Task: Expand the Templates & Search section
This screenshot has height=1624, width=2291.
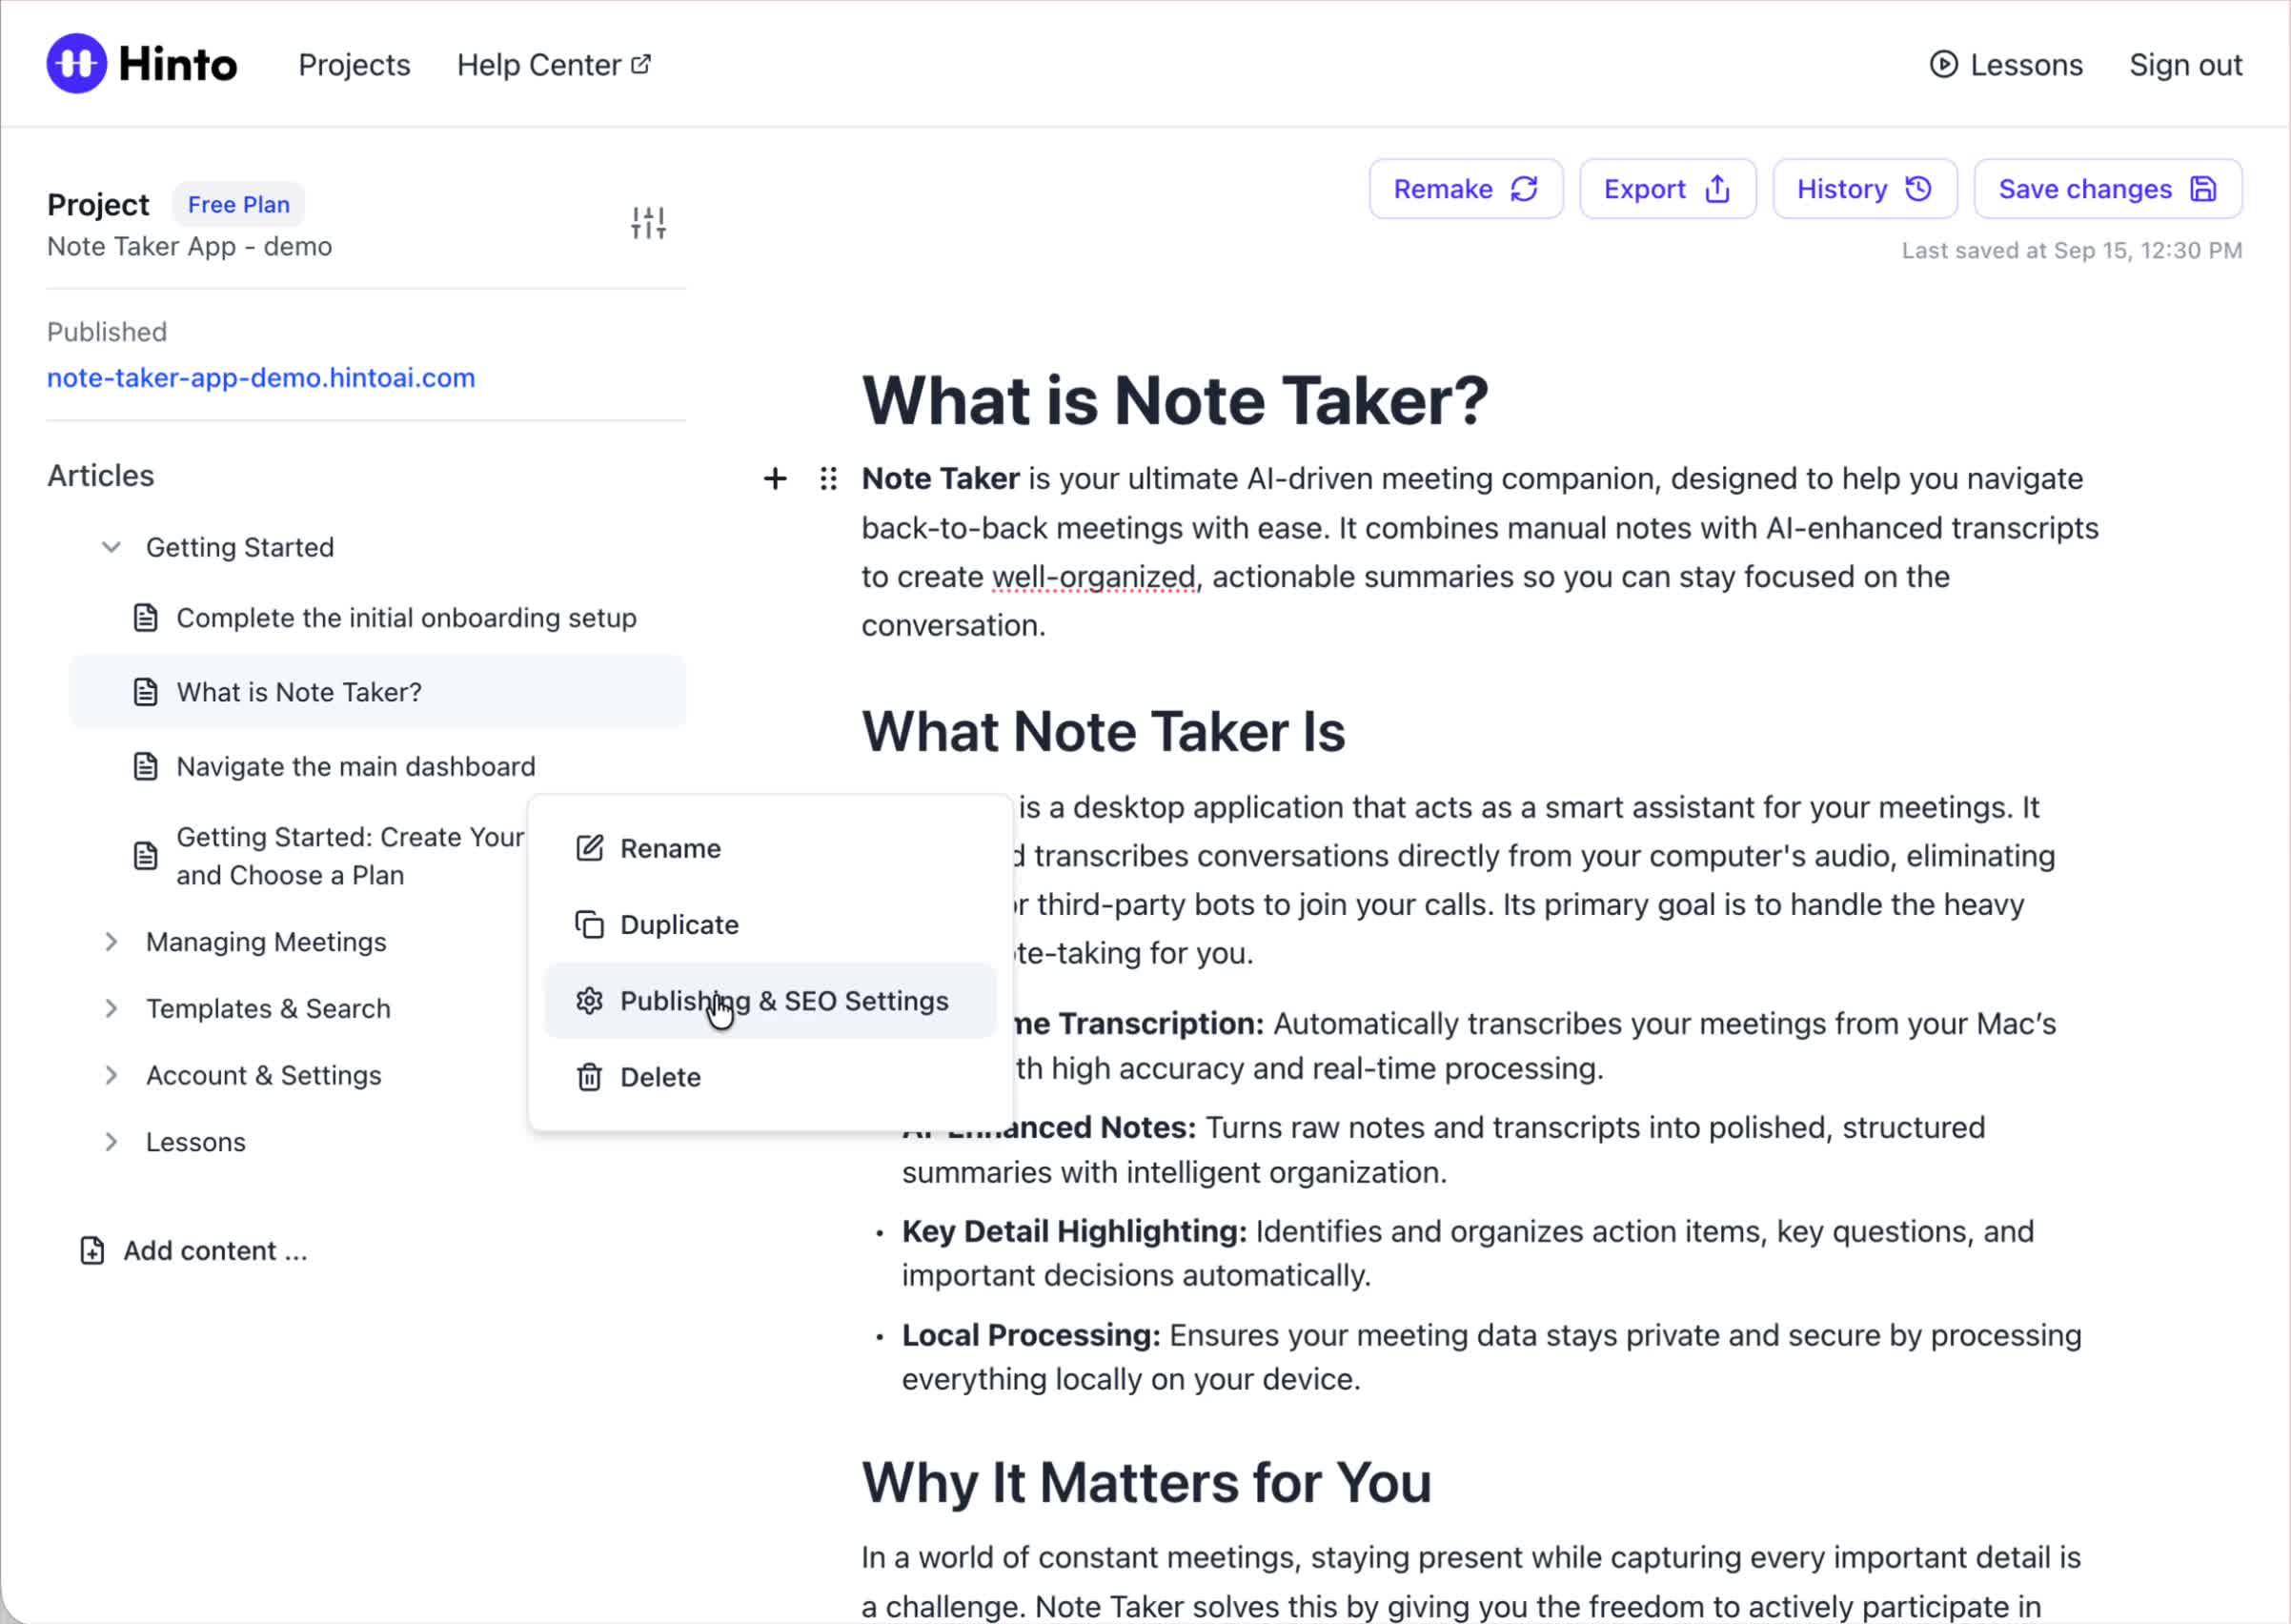Action: tap(111, 1008)
